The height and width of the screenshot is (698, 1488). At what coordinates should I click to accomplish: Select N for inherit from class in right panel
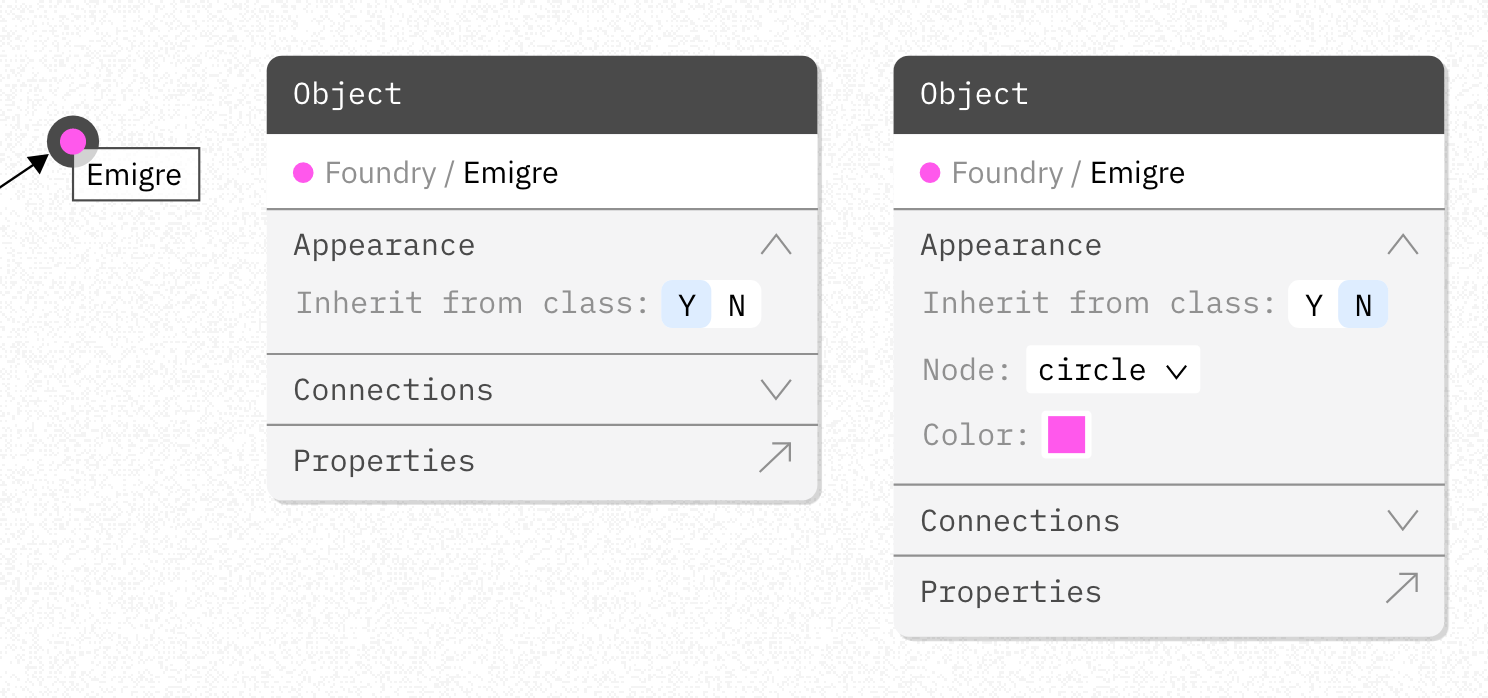1363,304
